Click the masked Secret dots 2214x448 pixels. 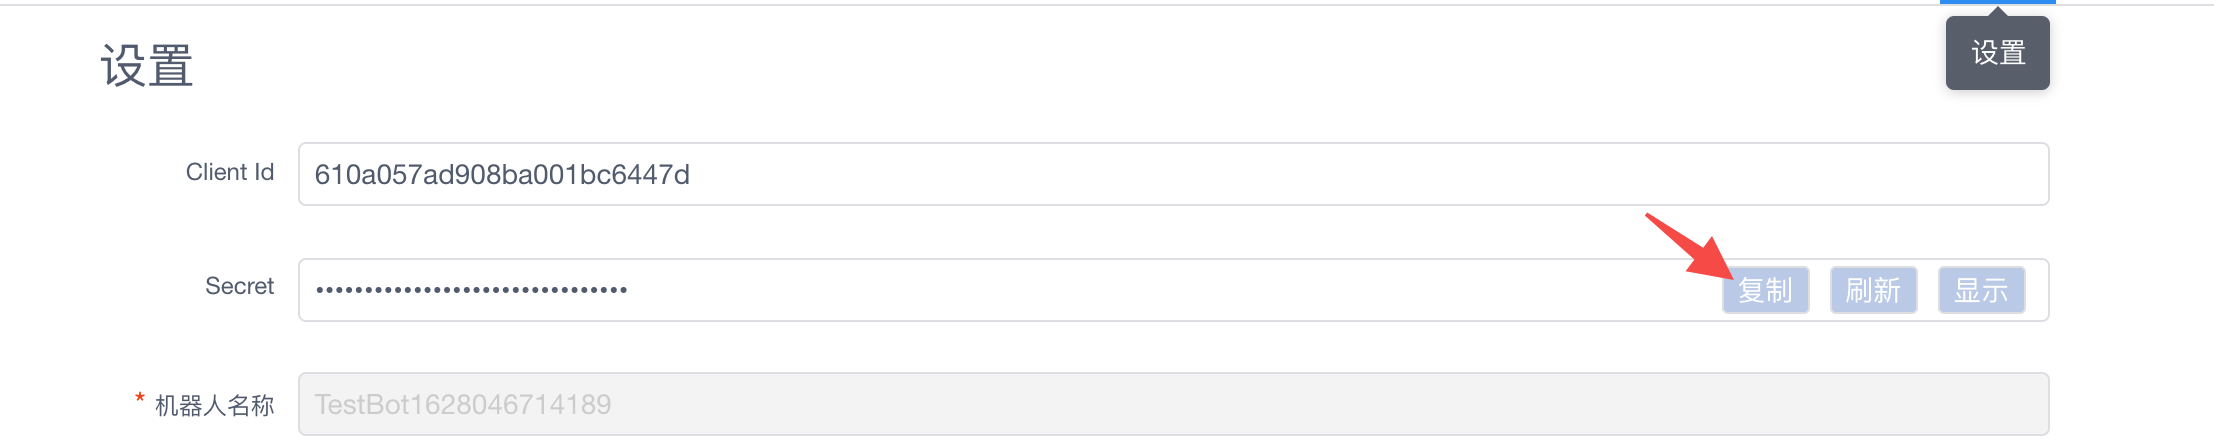(471, 290)
